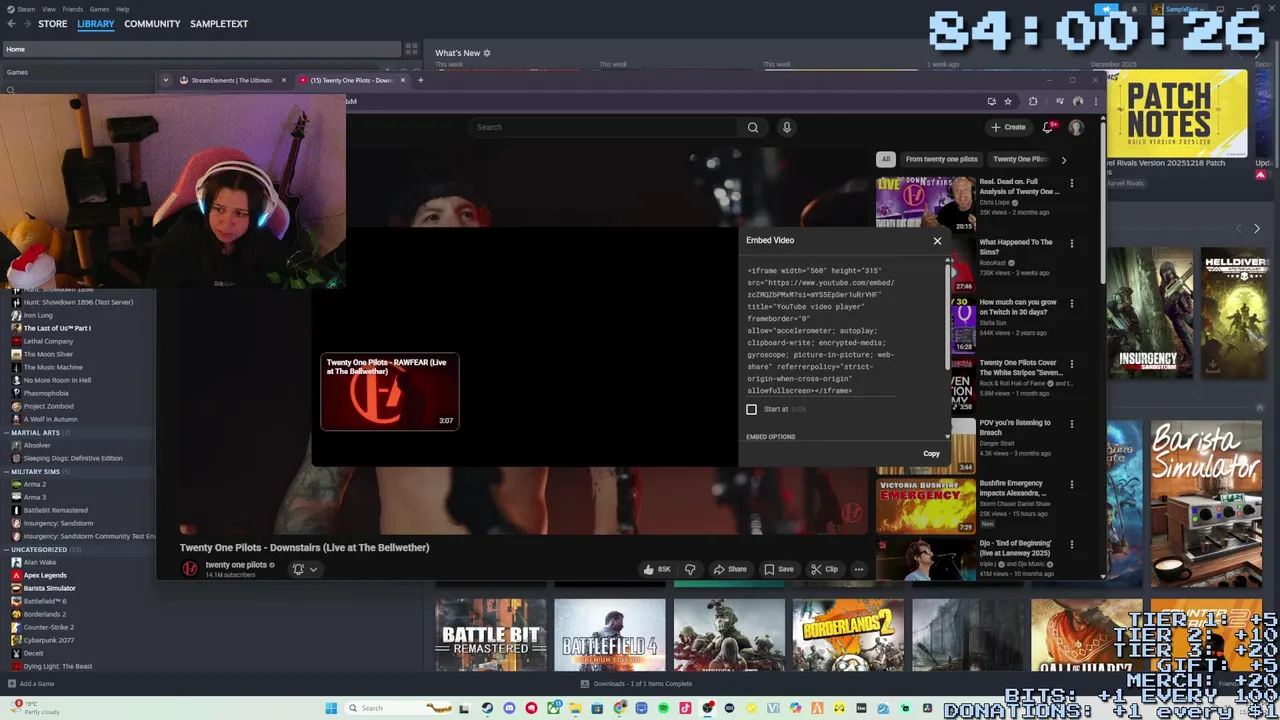The height and width of the screenshot is (720, 1280).
Task: Focus the YouTube Search input field
Action: [605, 127]
